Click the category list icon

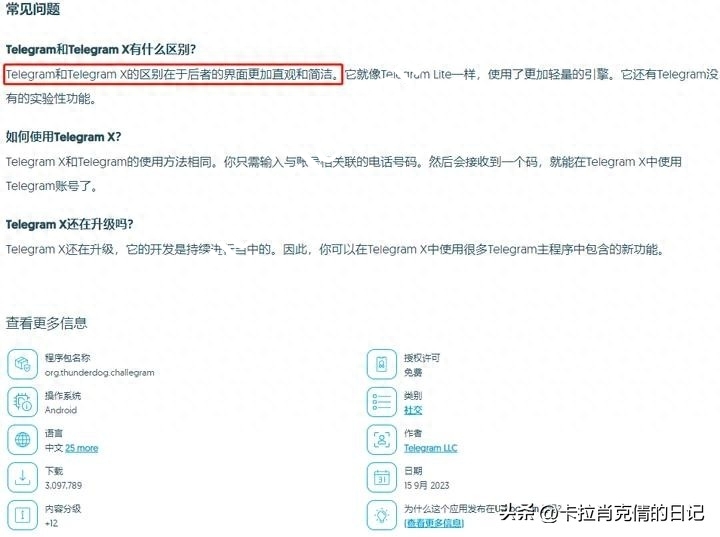pyautogui.click(x=382, y=402)
